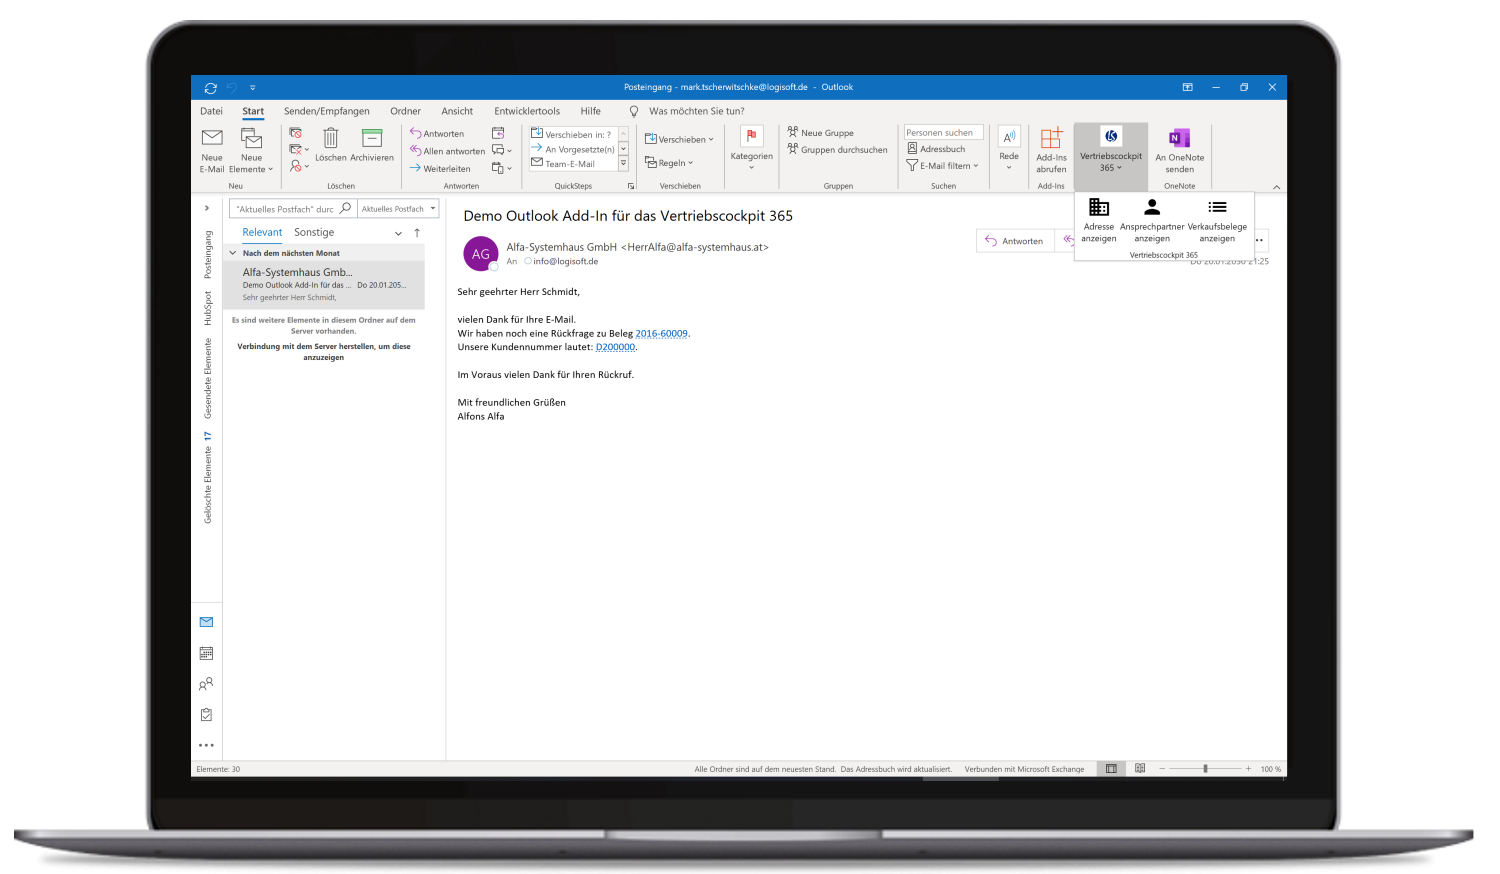
Task: Click the Kategorien flag icon
Action: pos(751,136)
